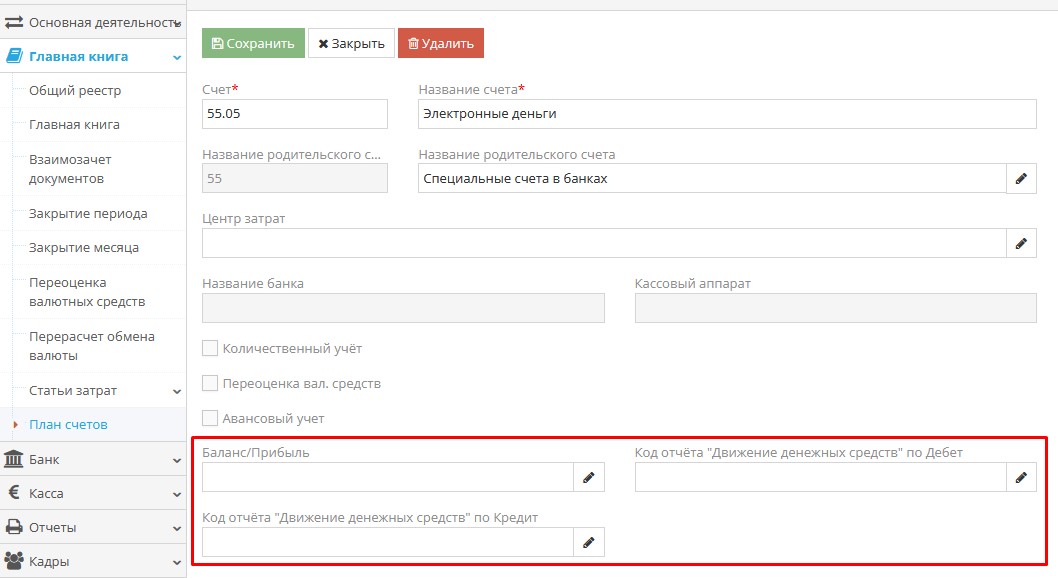Click the book icon next to Главная книга
Screen dimensions: 1058x578
[13, 56]
